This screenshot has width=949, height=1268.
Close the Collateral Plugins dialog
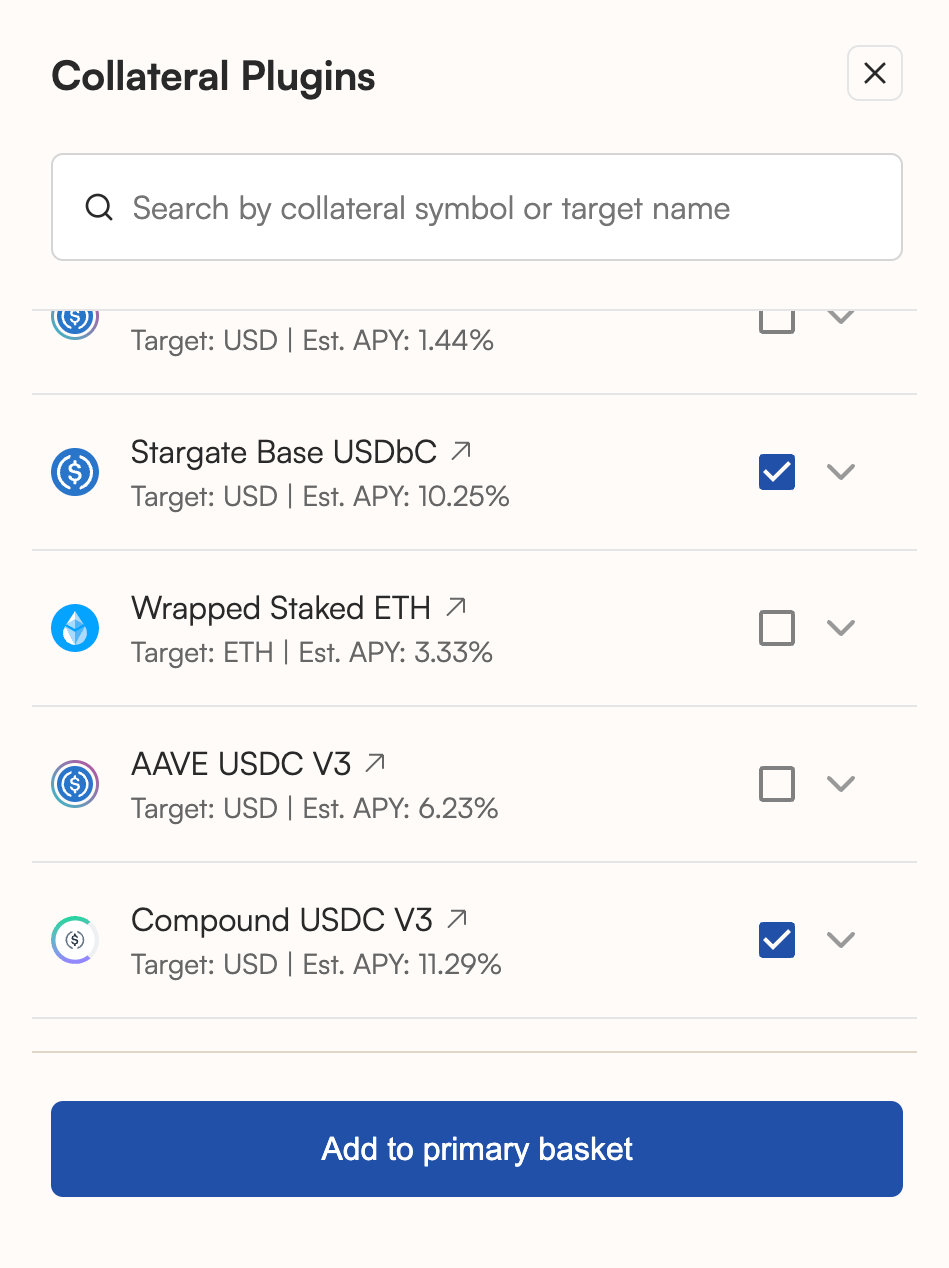pyautogui.click(x=875, y=73)
